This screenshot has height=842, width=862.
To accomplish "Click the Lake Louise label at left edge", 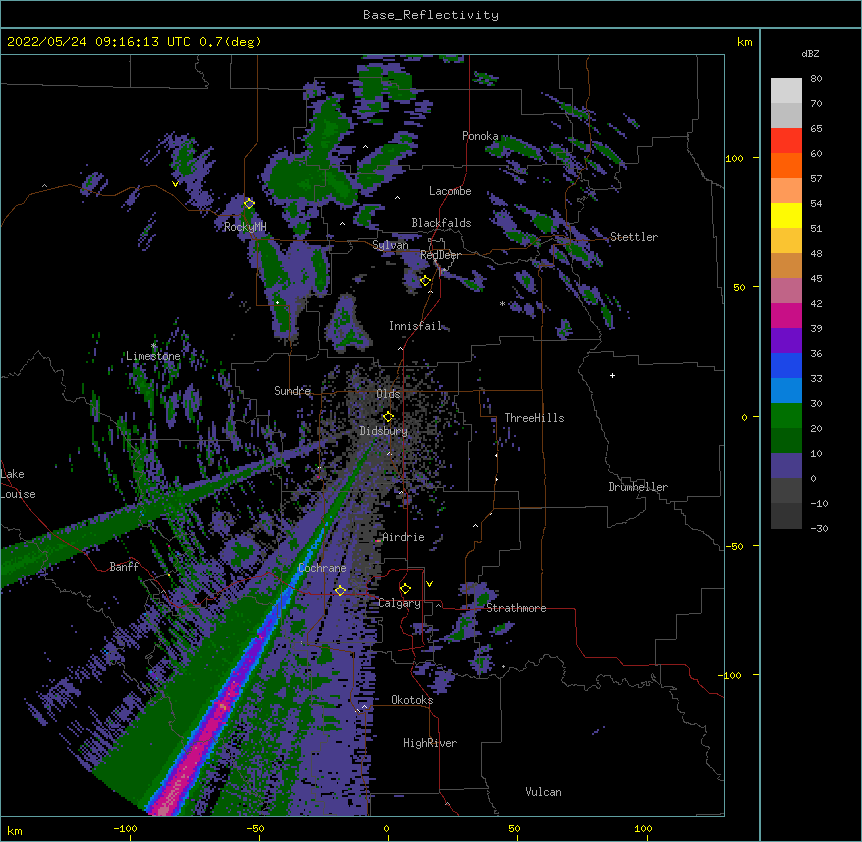I will click(18, 484).
